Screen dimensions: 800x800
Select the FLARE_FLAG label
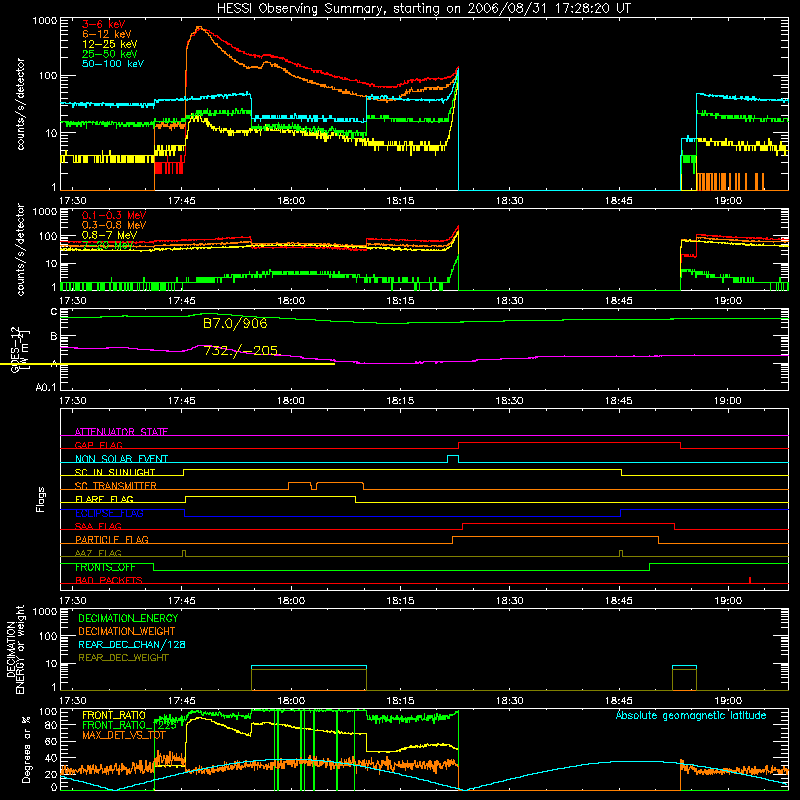(104, 499)
